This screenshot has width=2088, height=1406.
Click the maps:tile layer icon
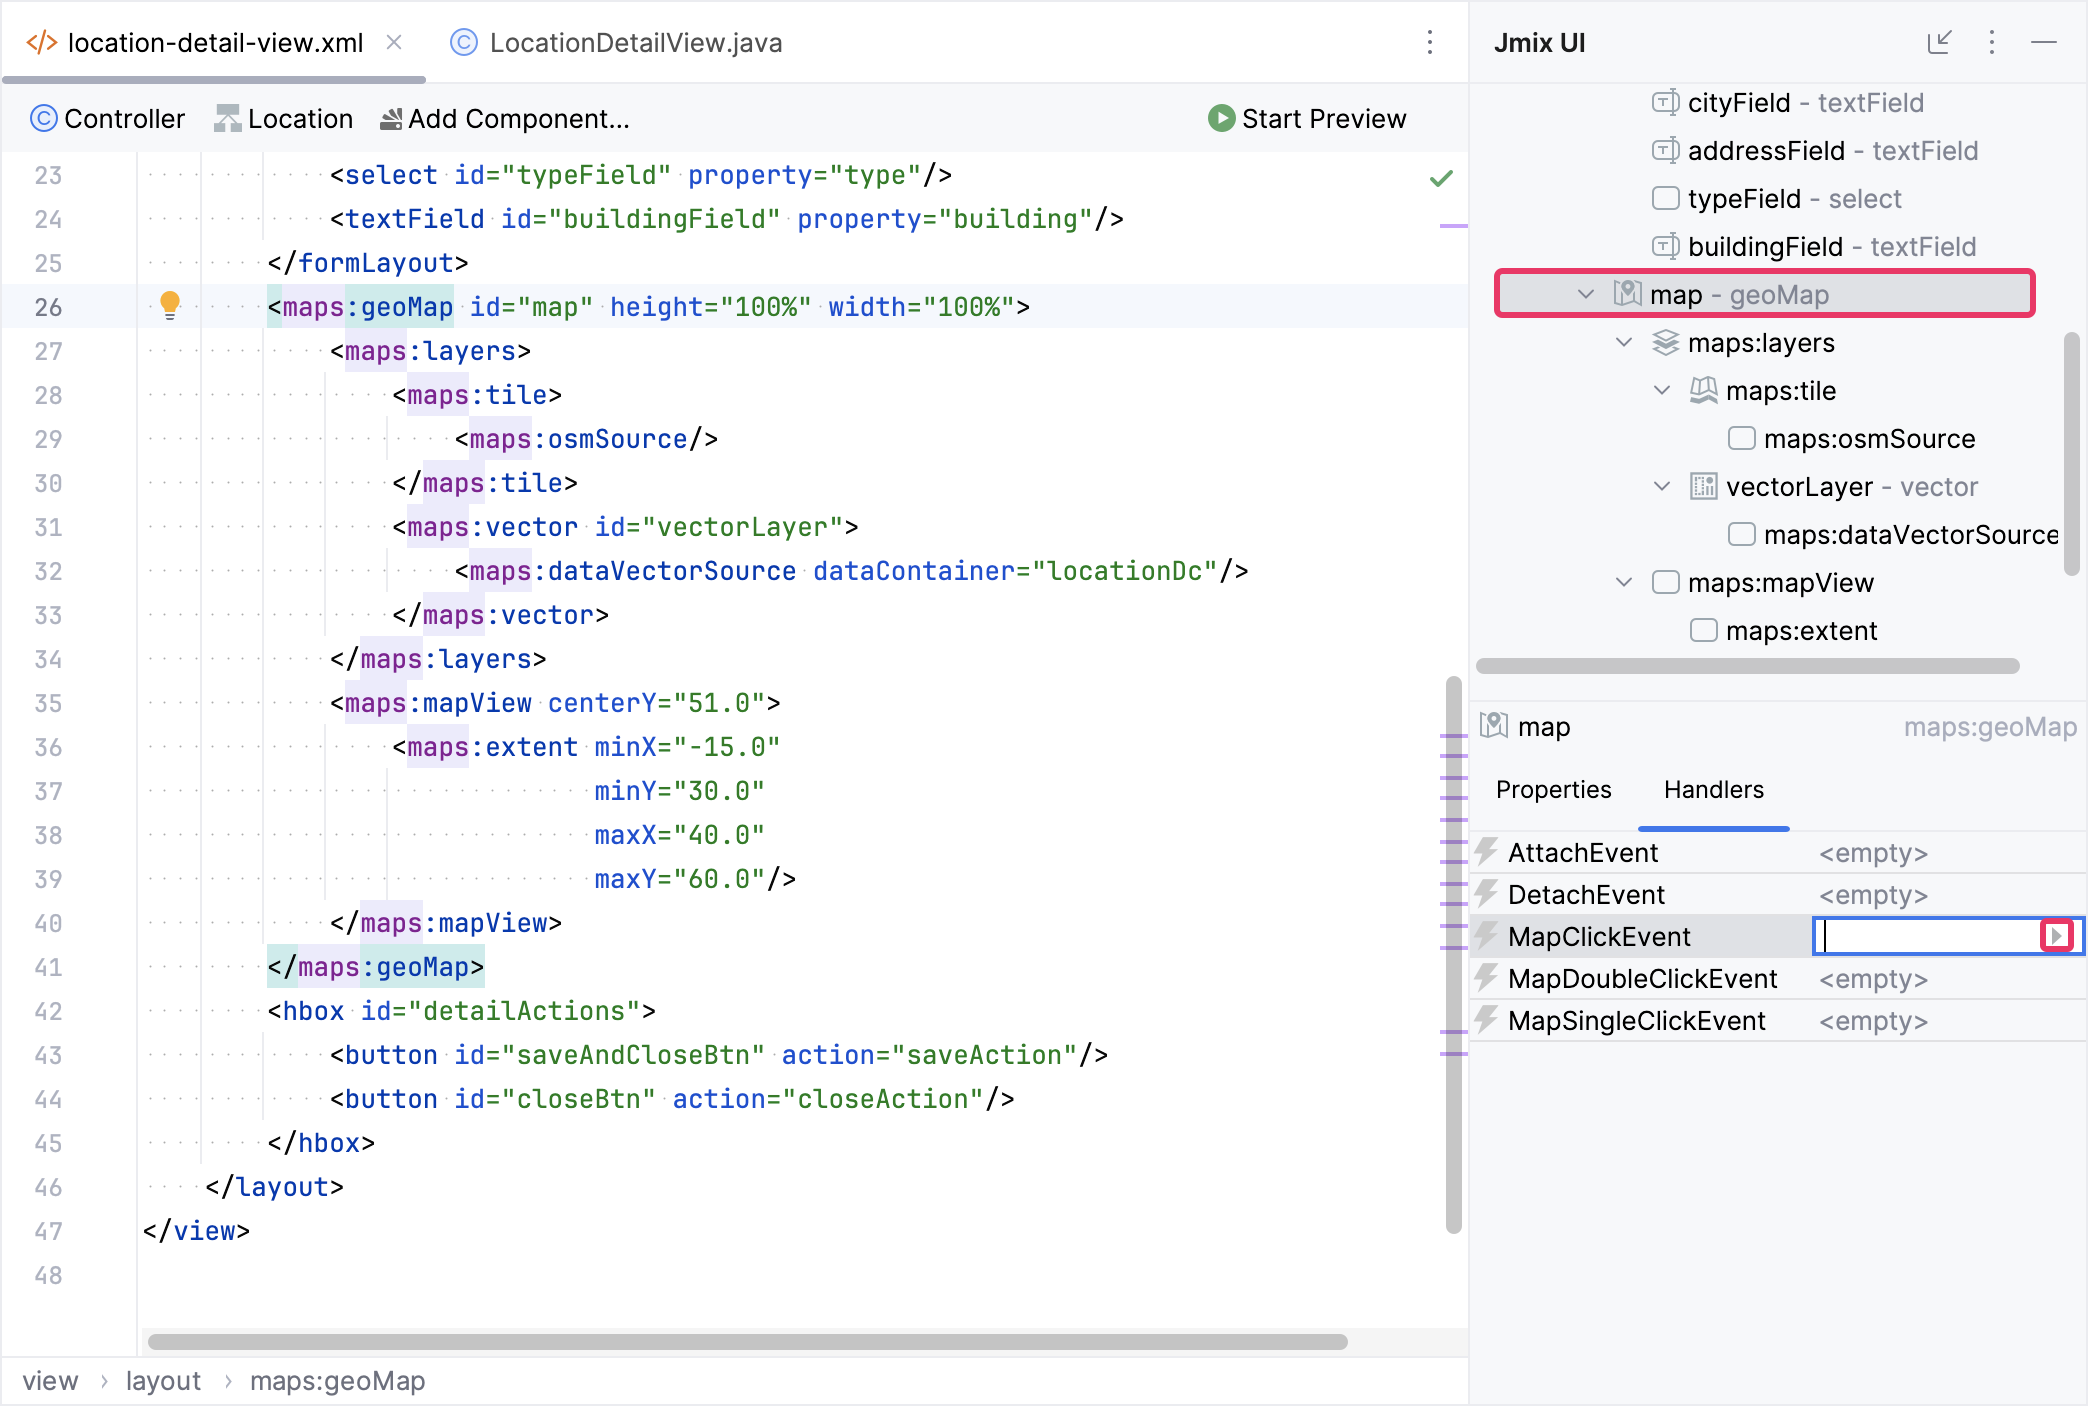(x=1706, y=390)
